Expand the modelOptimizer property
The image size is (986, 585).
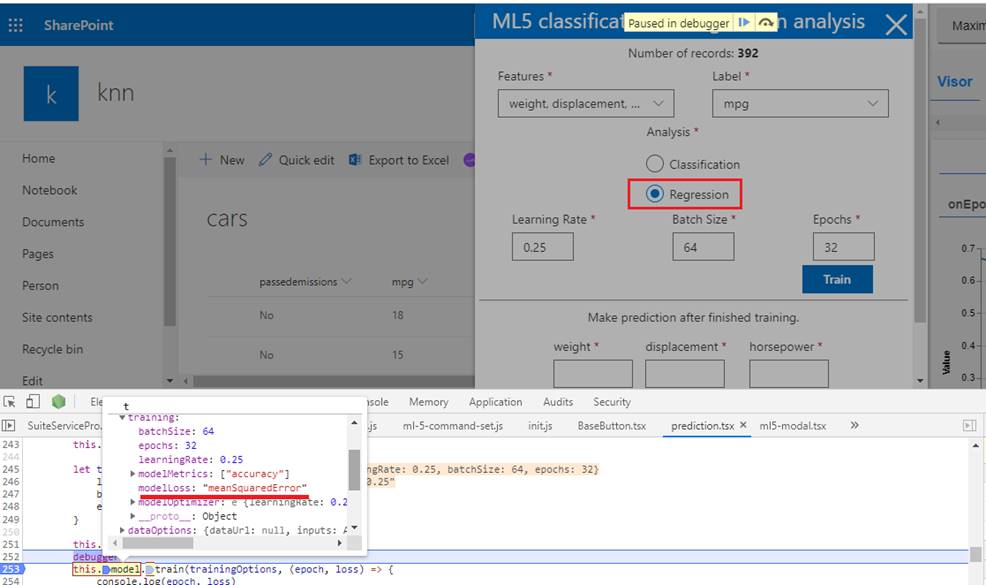click(133, 502)
